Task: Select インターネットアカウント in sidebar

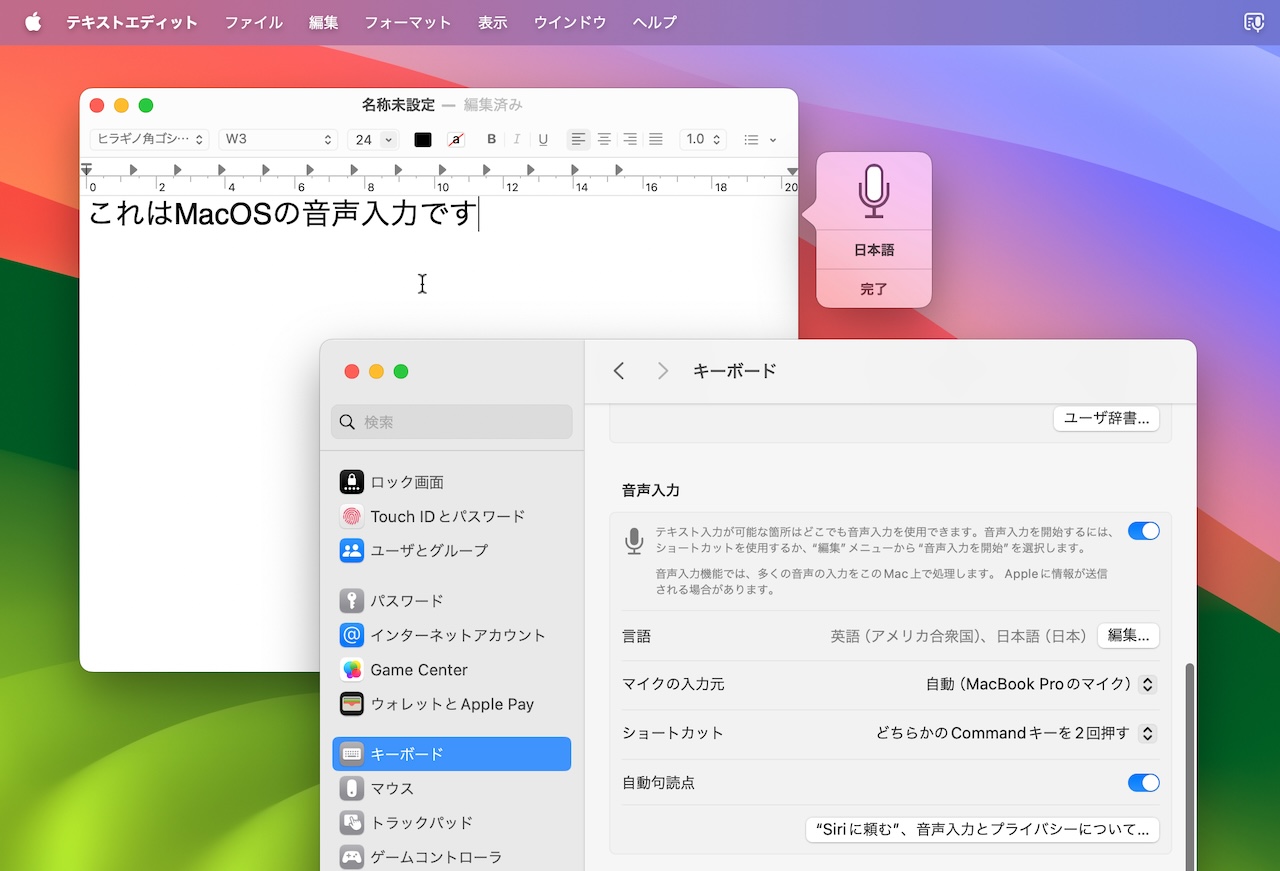Action: (x=452, y=635)
